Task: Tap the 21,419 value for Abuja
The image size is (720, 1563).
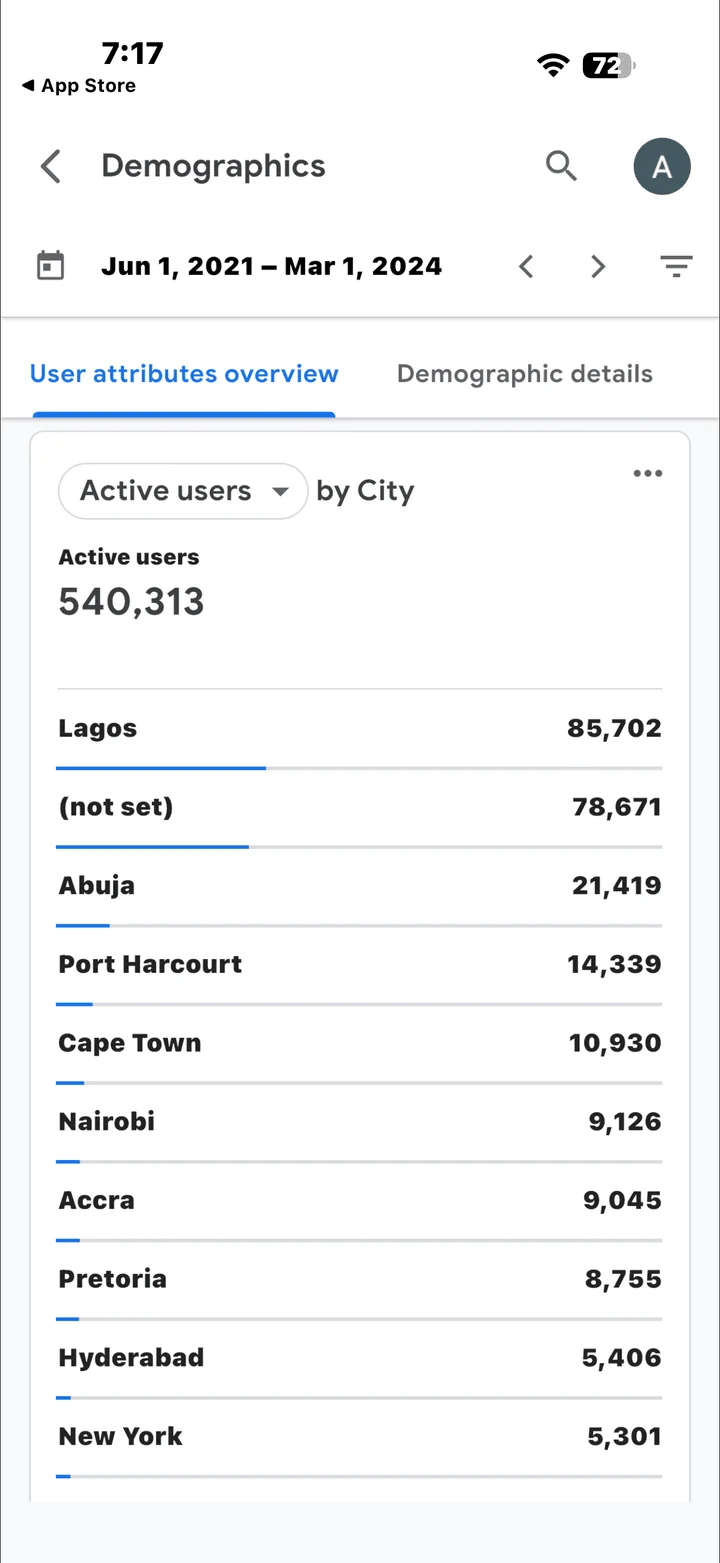Action: click(x=617, y=886)
